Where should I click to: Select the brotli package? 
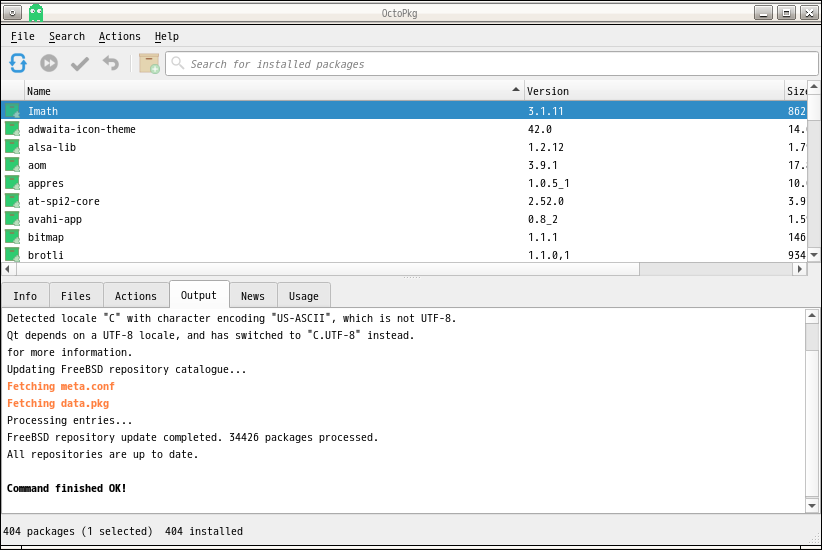(404, 255)
